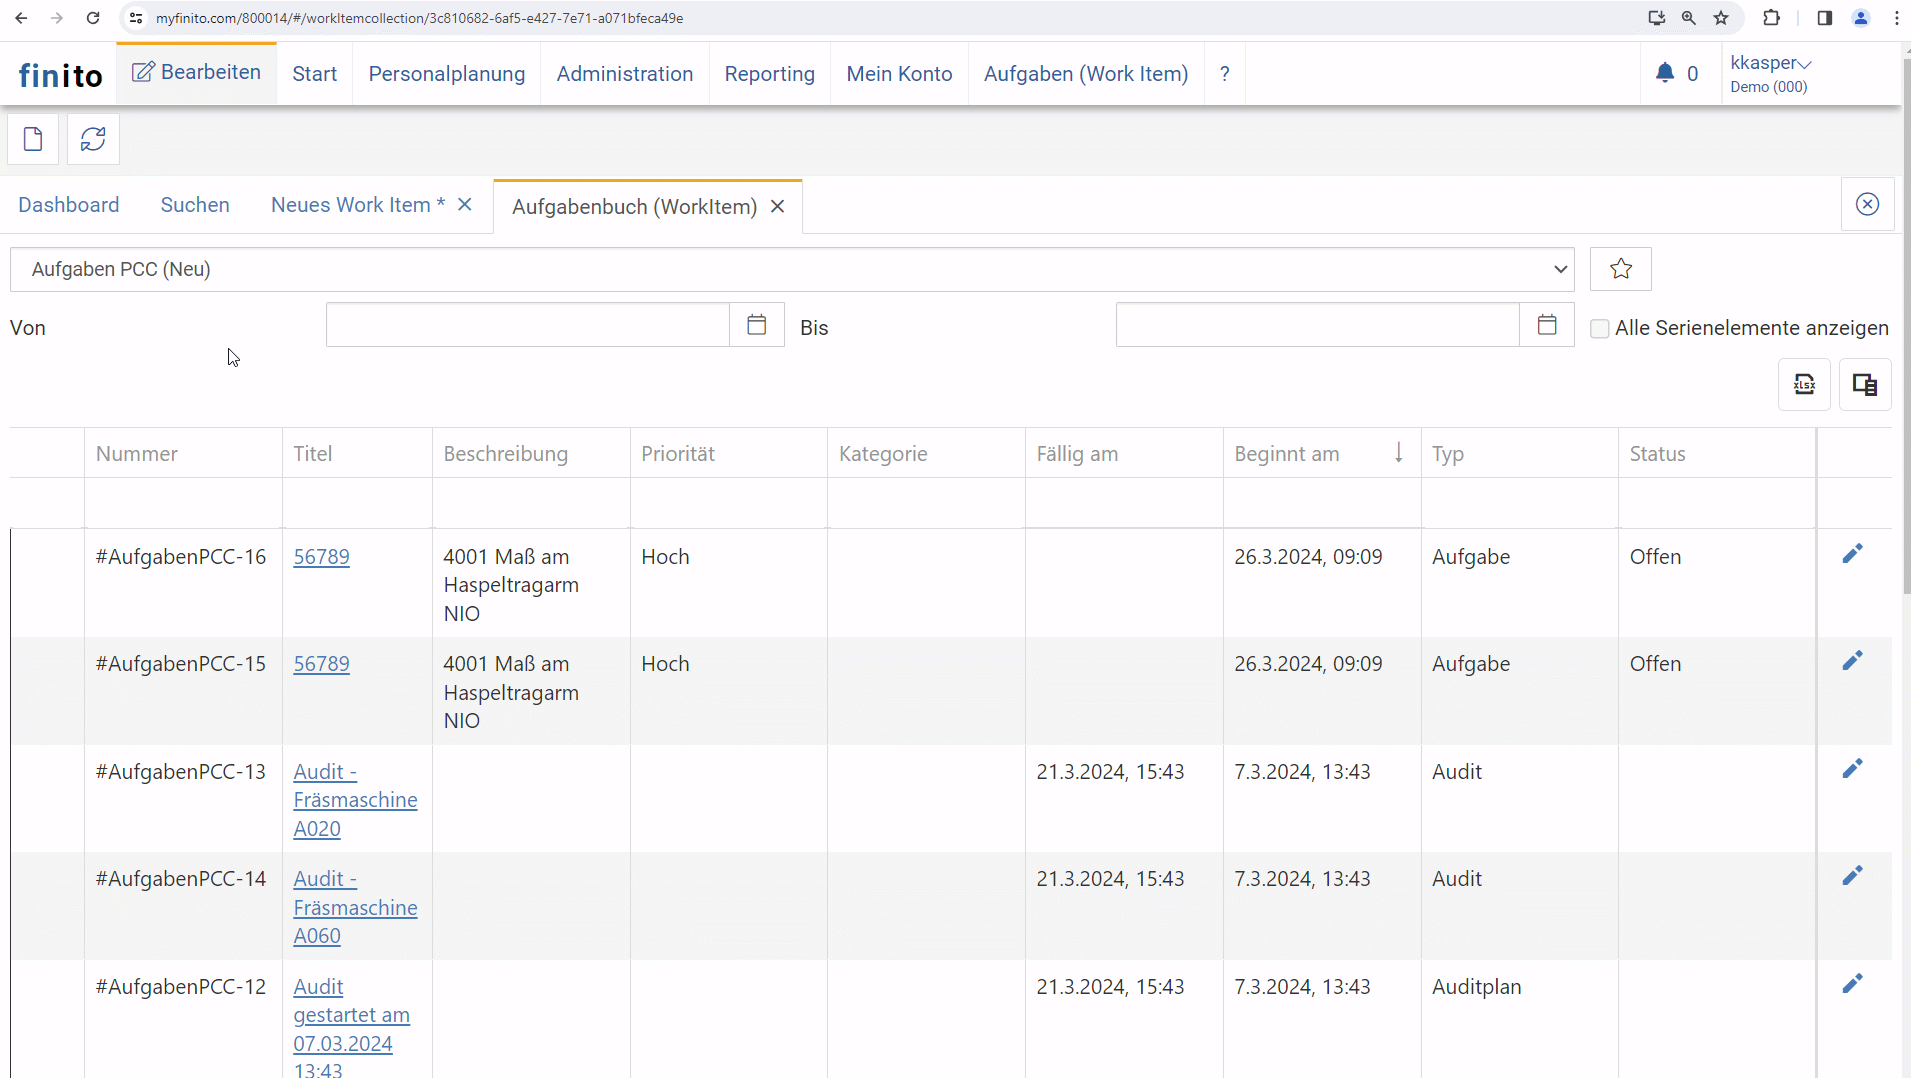Mark view as favorite with star icon

point(1621,269)
